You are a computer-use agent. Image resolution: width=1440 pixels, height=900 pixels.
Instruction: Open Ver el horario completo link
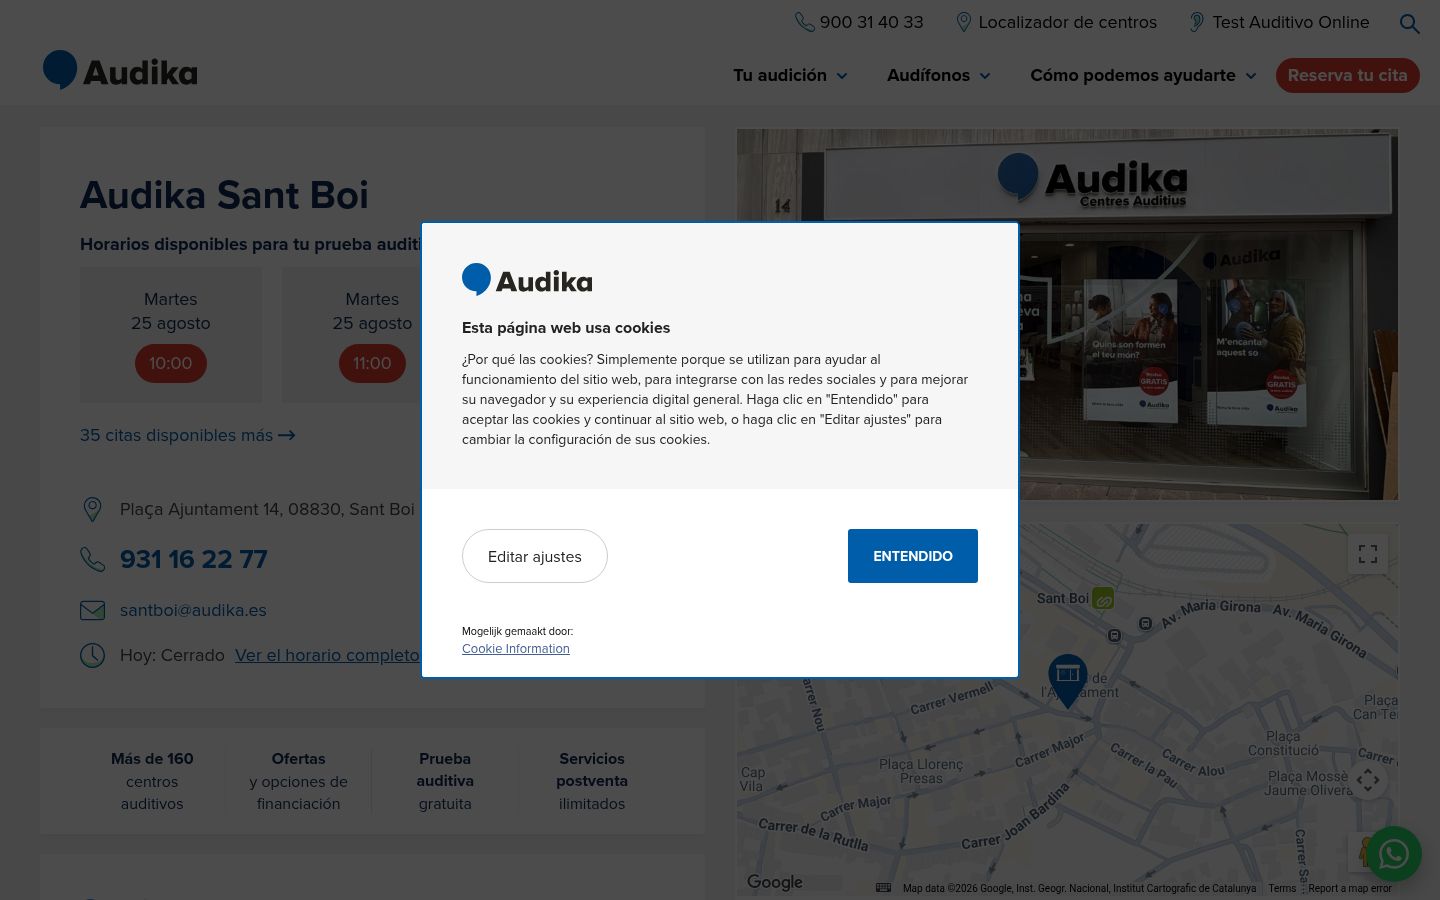tap(327, 655)
